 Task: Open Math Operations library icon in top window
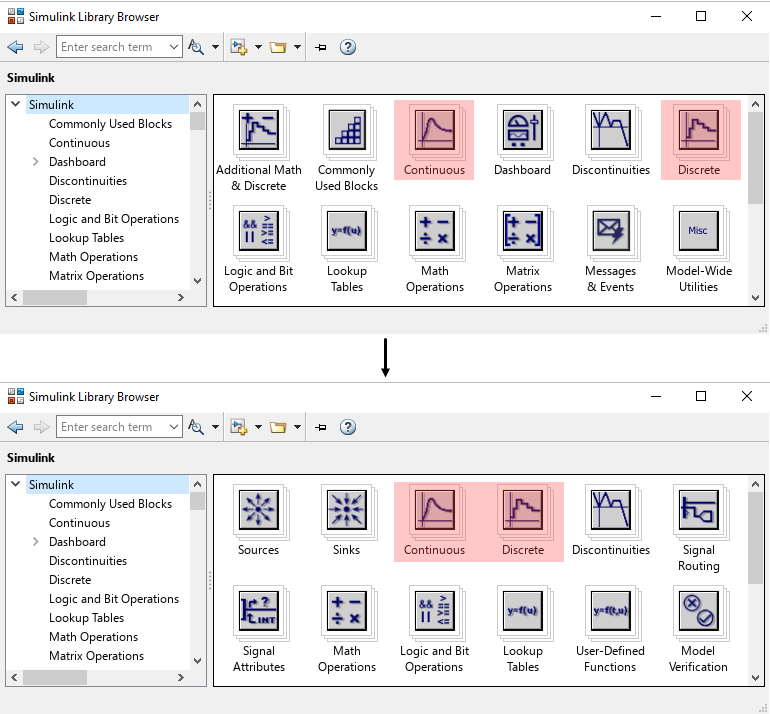[x=435, y=232]
